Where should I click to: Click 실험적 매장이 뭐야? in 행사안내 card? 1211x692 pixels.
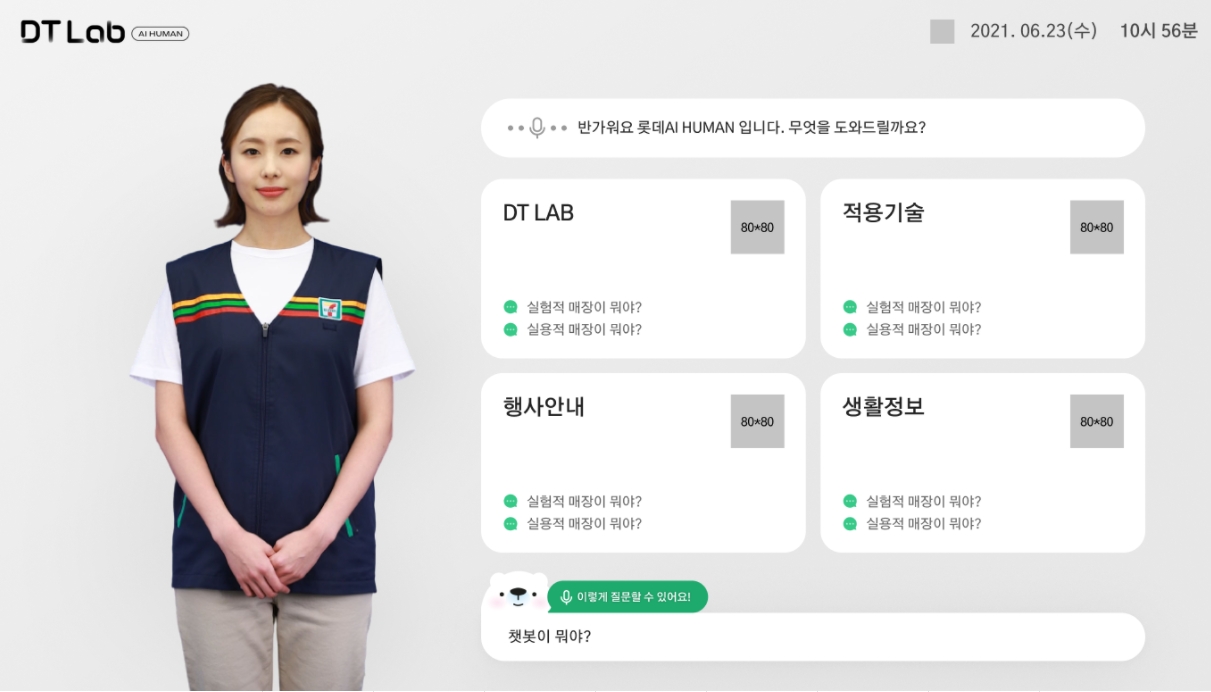tap(584, 501)
